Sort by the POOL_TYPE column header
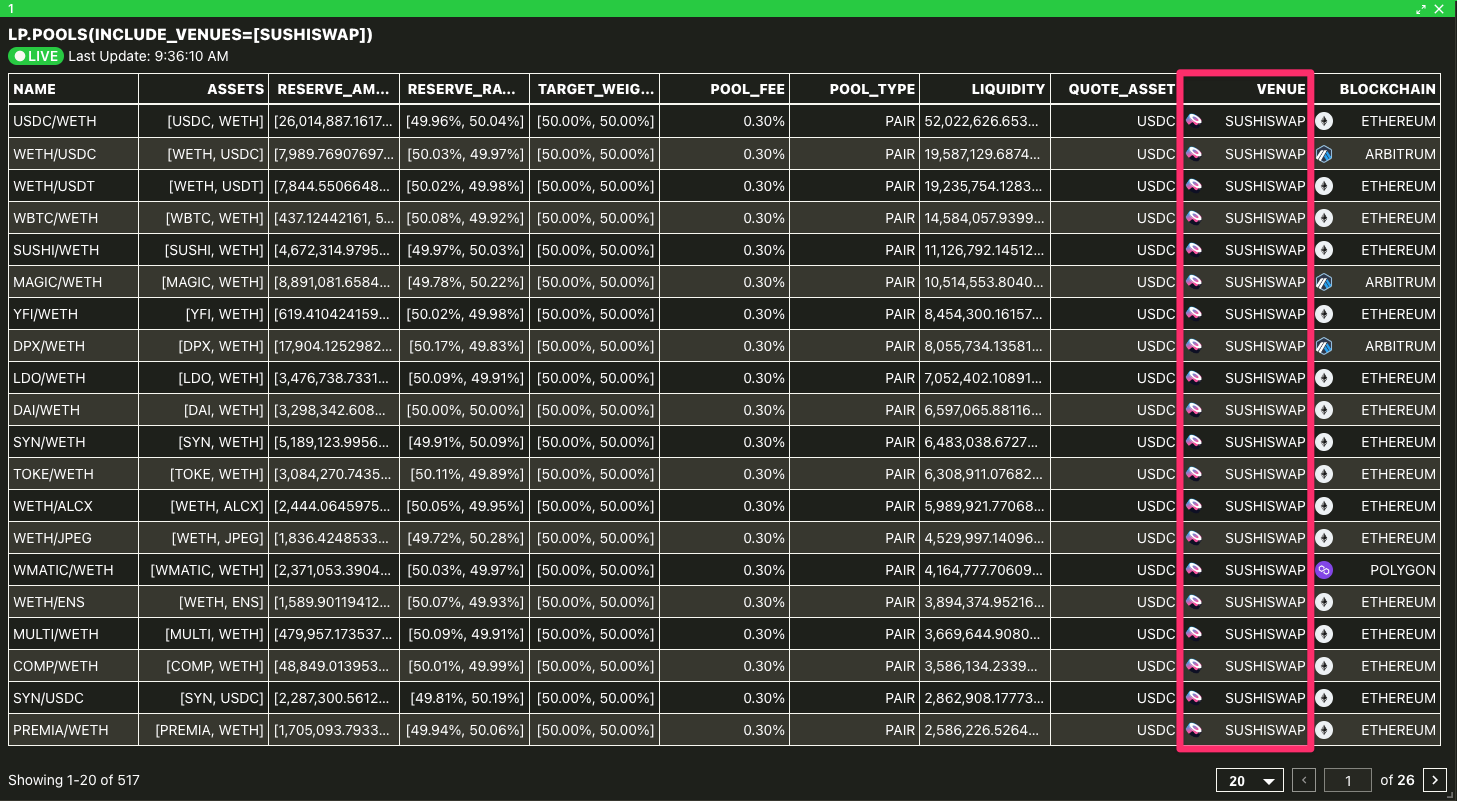Image resolution: width=1457 pixels, height=801 pixels. [x=854, y=89]
